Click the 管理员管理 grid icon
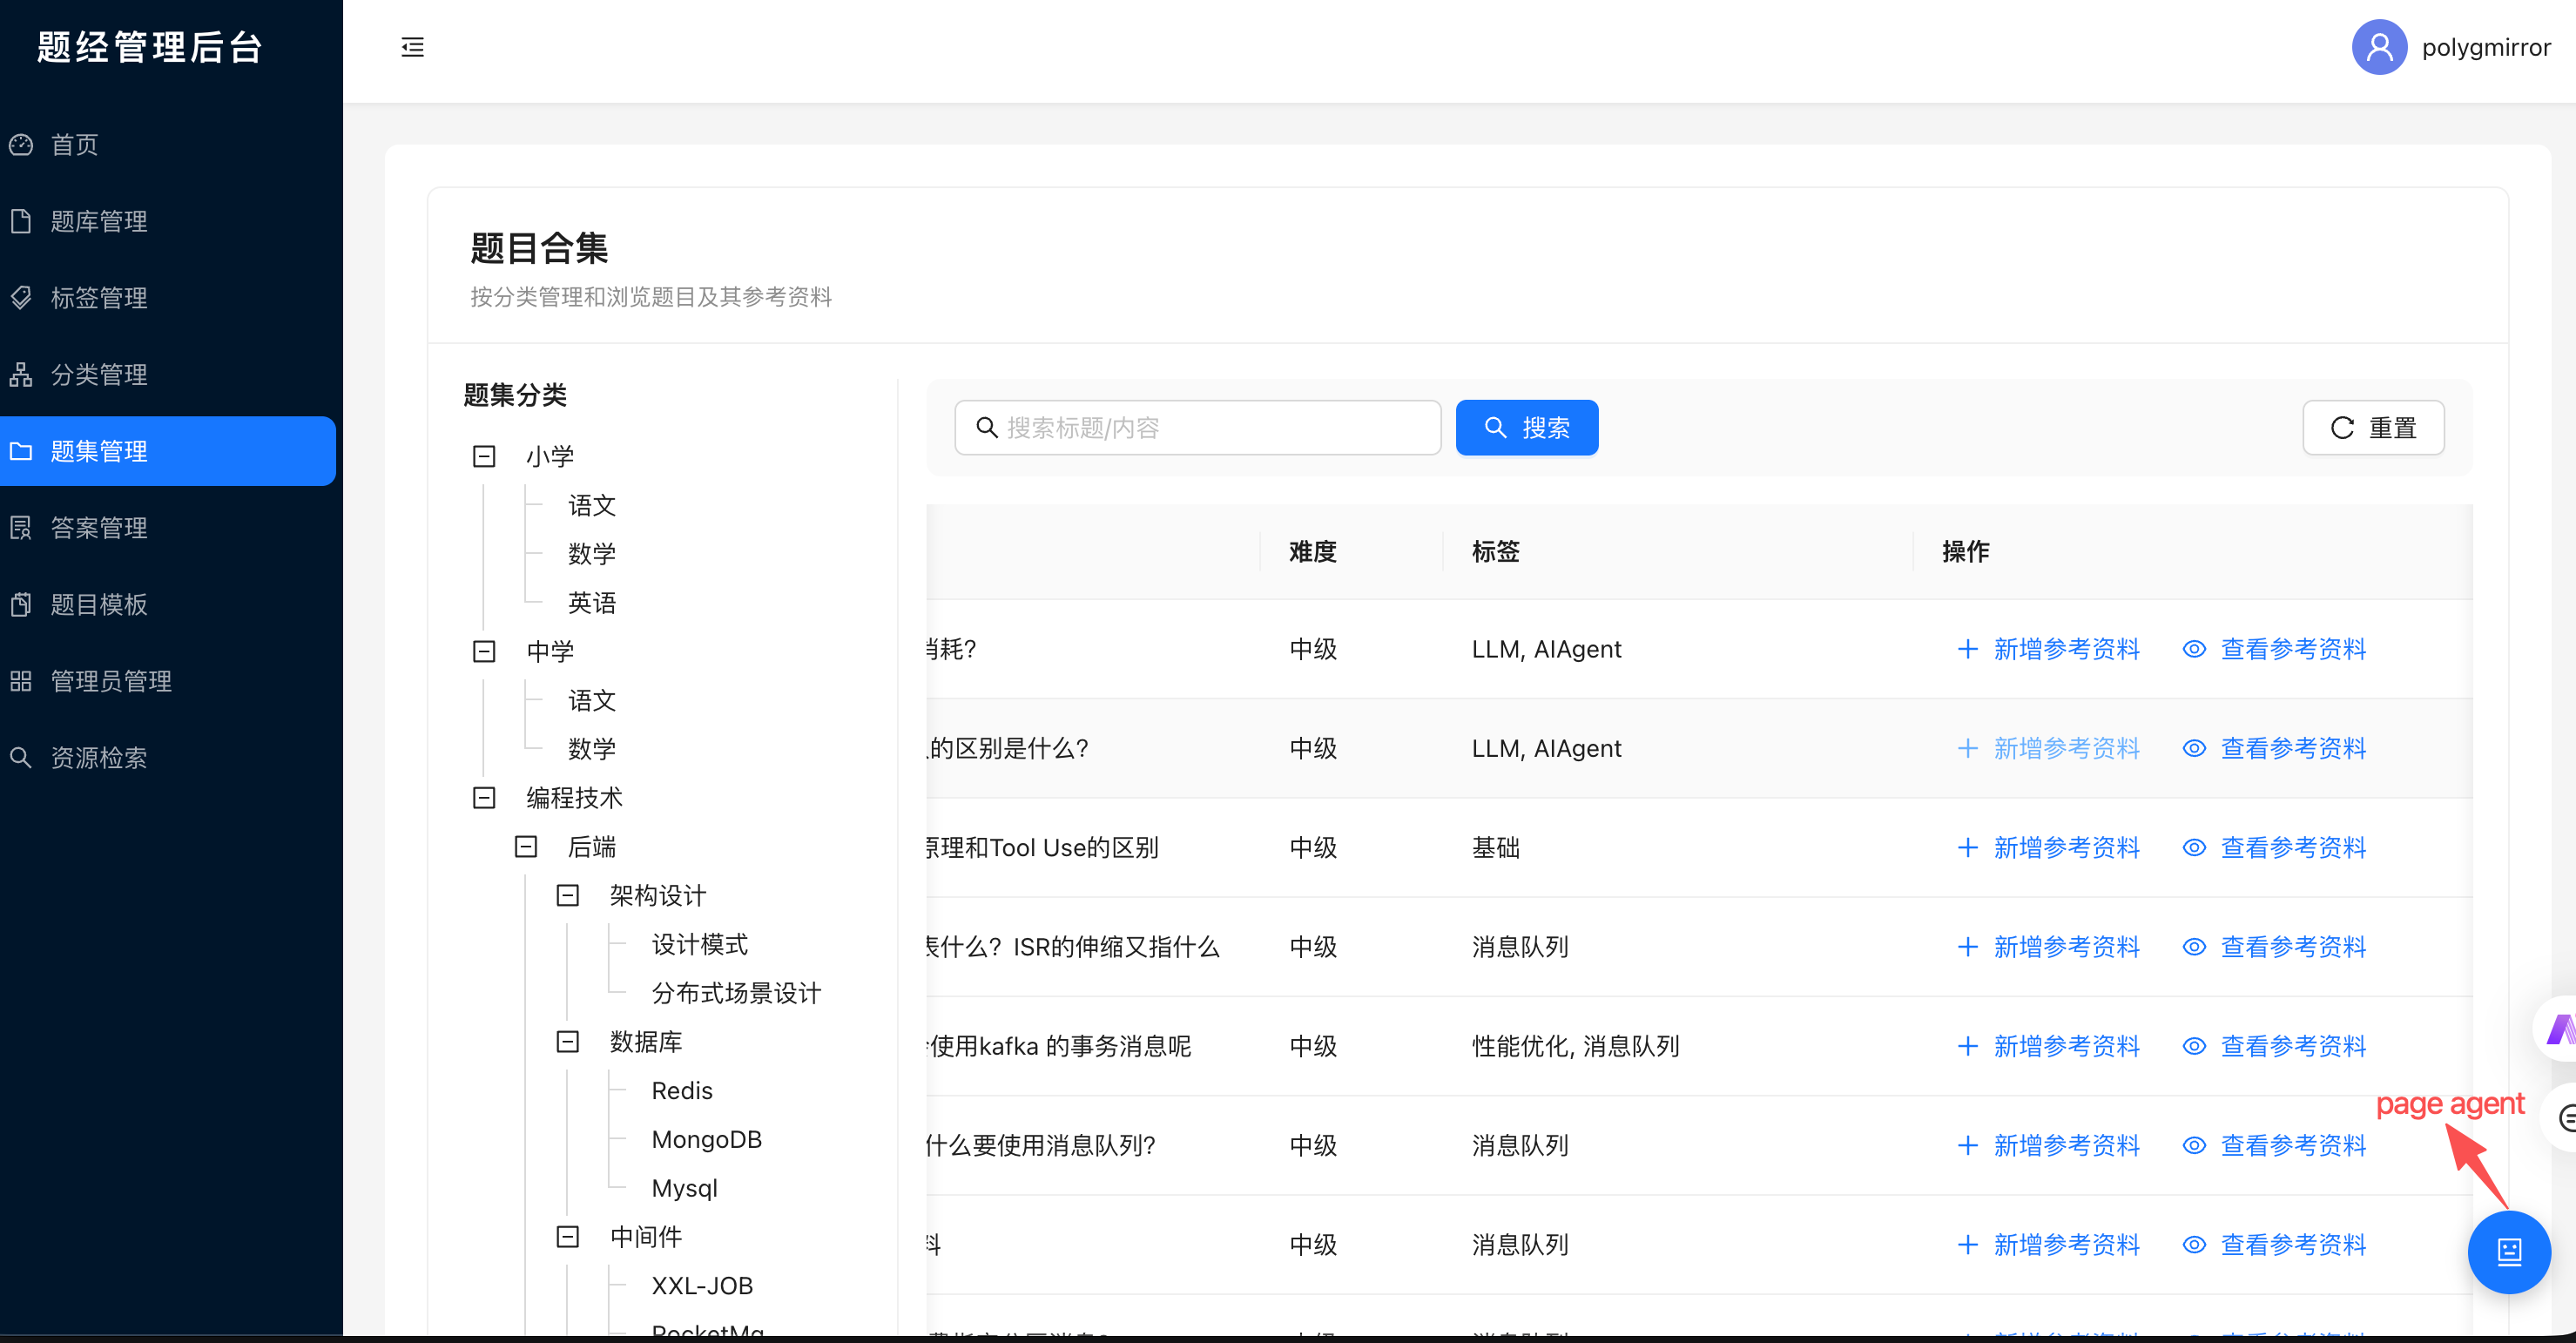 pos(21,681)
